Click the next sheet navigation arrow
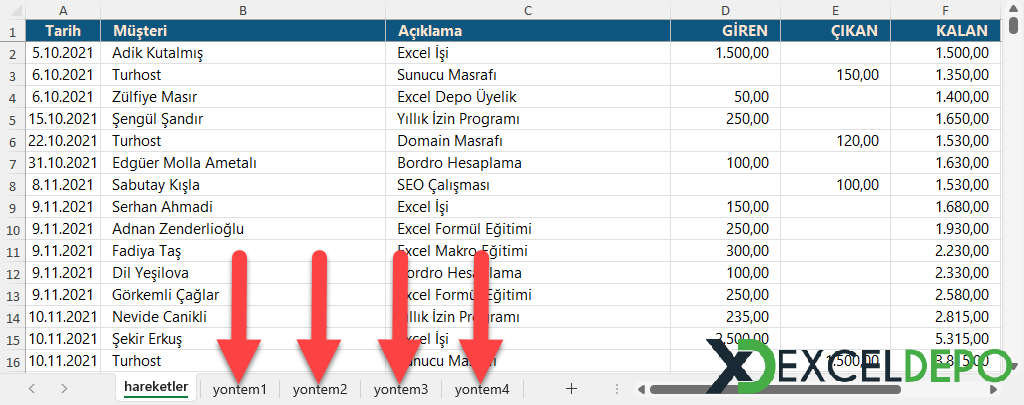 point(64,388)
